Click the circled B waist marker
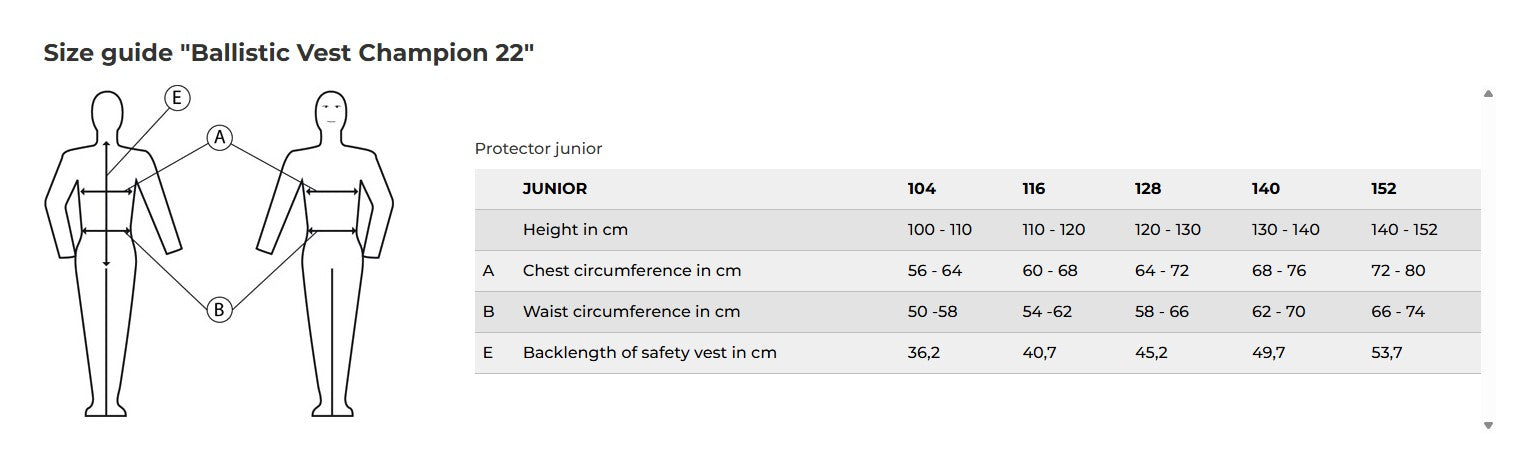Viewport: 1517px width, 450px height. [220, 310]
